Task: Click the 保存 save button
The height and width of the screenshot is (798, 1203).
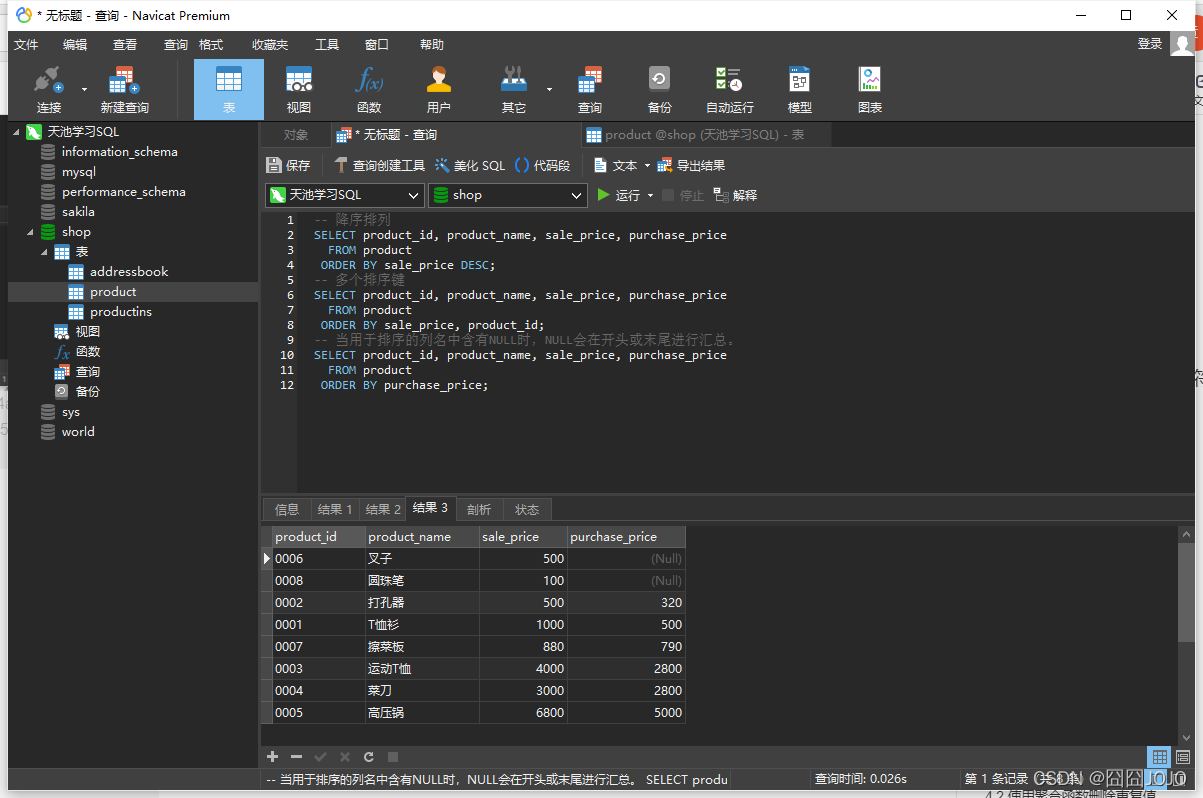Action: 288,165
